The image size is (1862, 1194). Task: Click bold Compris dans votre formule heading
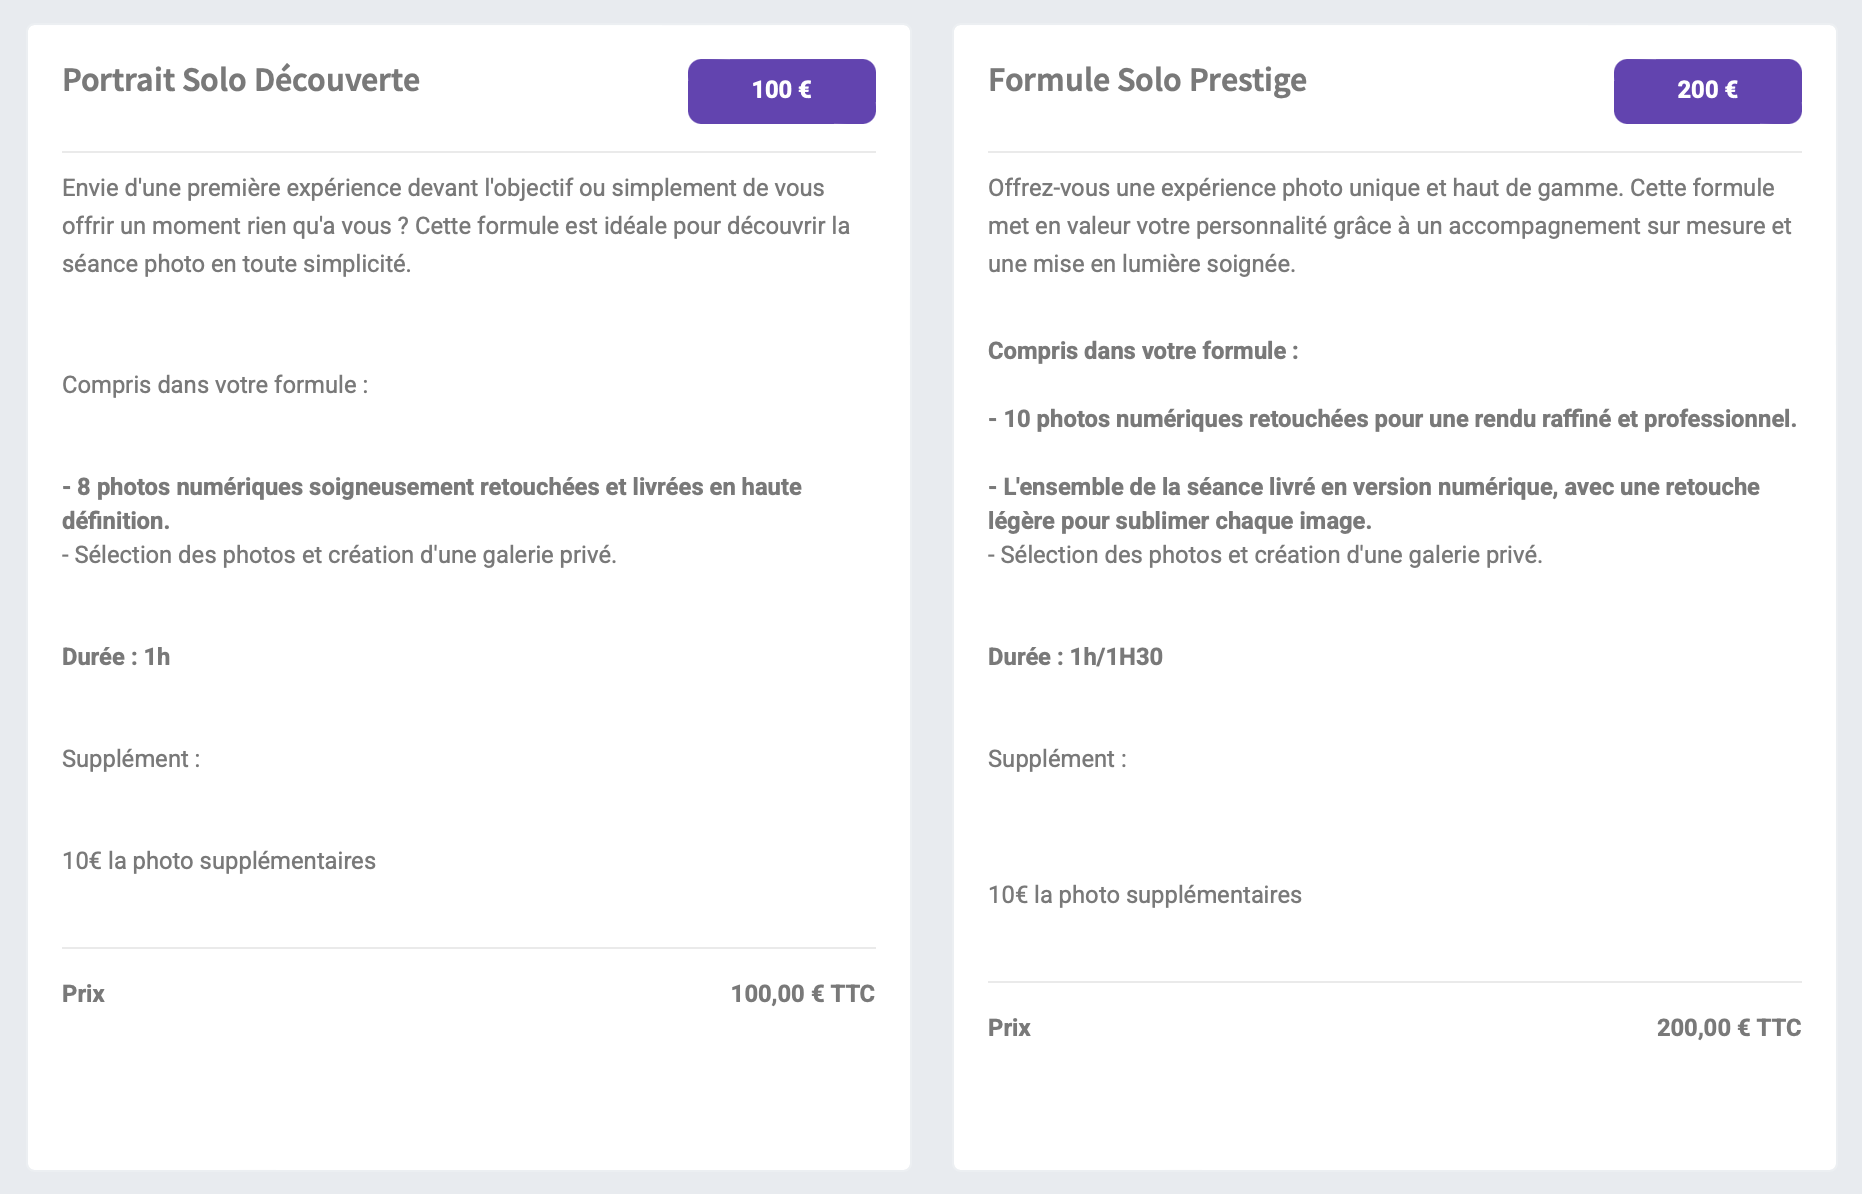click(1143, 351)
